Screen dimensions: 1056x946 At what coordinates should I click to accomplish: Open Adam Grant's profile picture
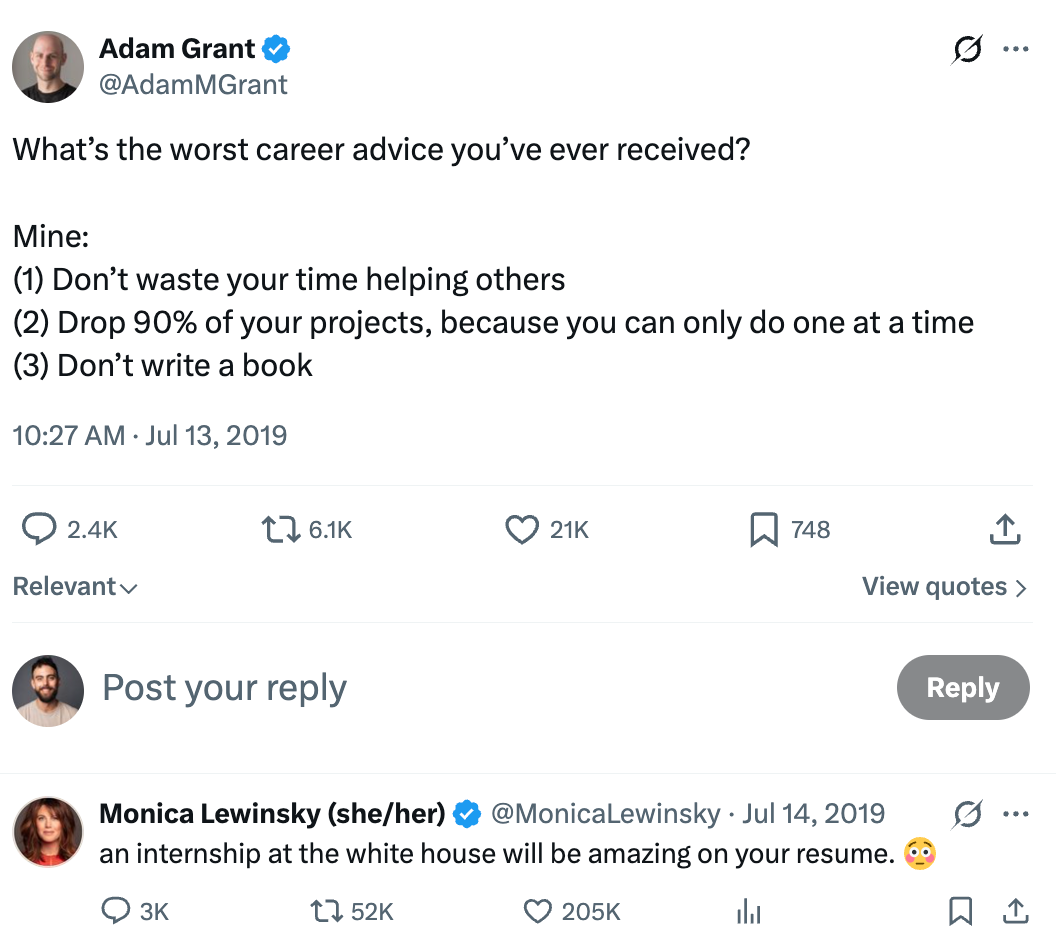(x=46, y=66)
